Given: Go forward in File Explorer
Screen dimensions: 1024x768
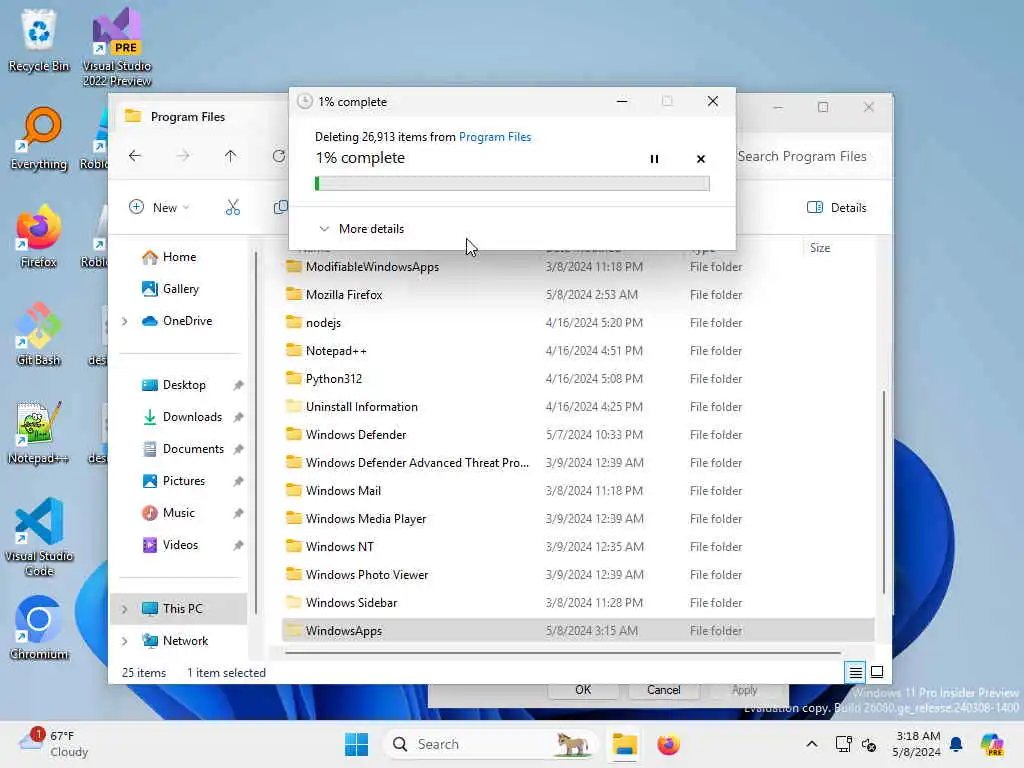Looking at the screenshot, I should click(183, 156).
